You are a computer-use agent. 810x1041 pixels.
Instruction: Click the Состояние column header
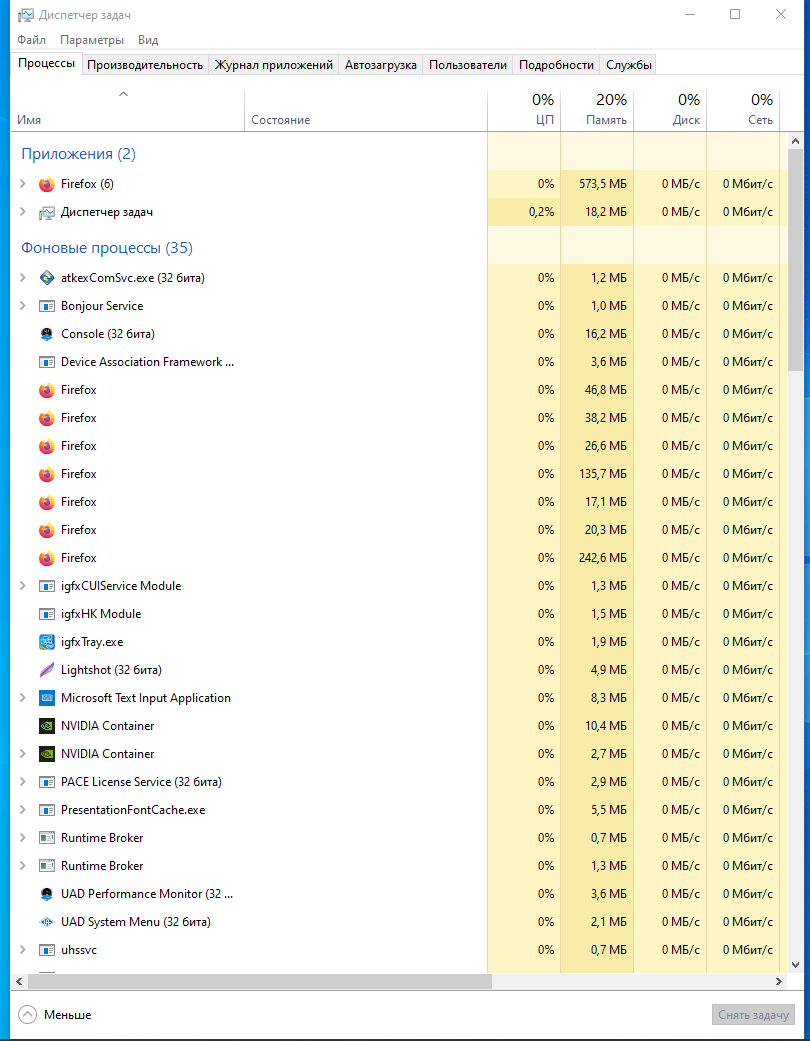[x=366, y=110]
